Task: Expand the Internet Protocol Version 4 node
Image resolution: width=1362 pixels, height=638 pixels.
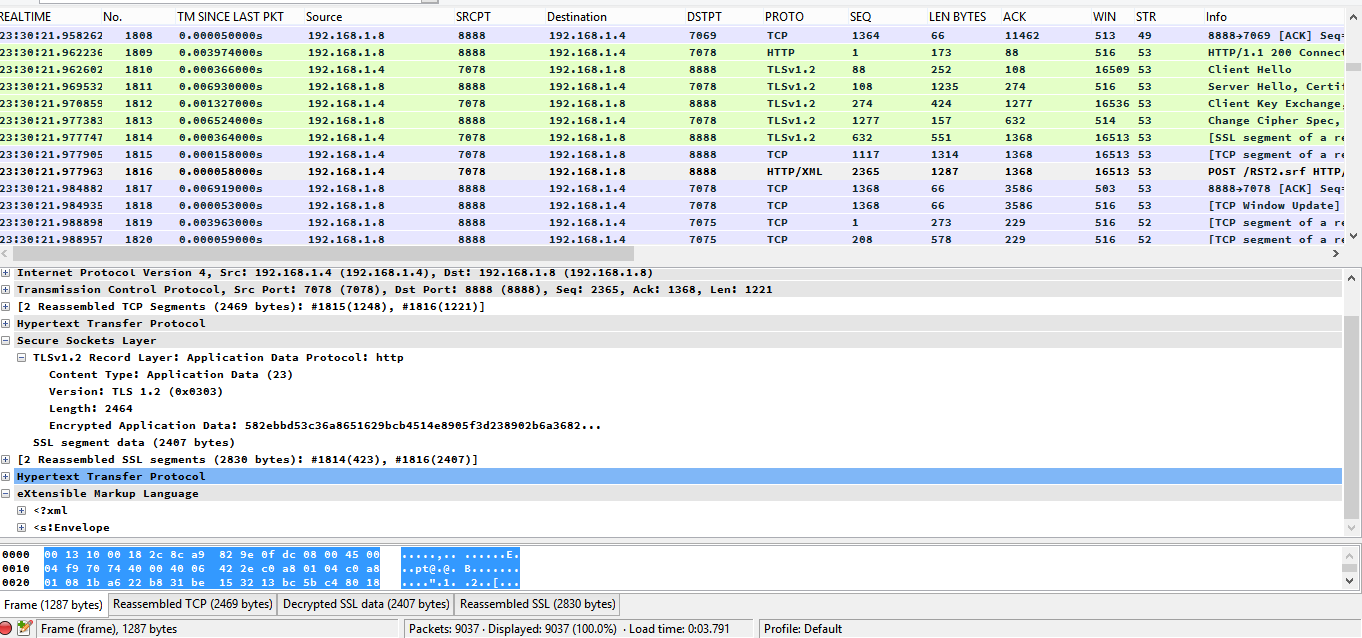Action: 6,273
